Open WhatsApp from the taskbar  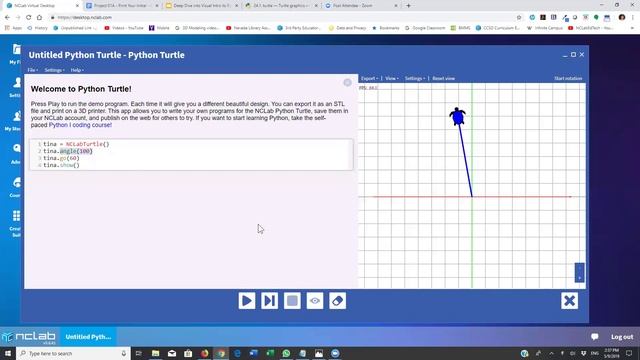286,353
